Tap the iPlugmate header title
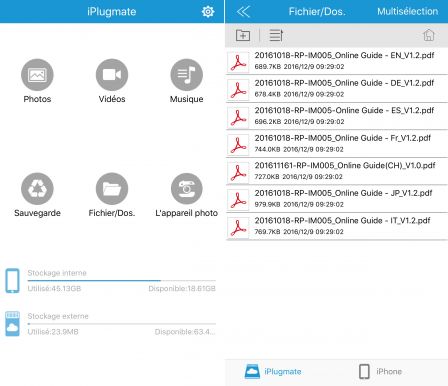 (112, 12)
